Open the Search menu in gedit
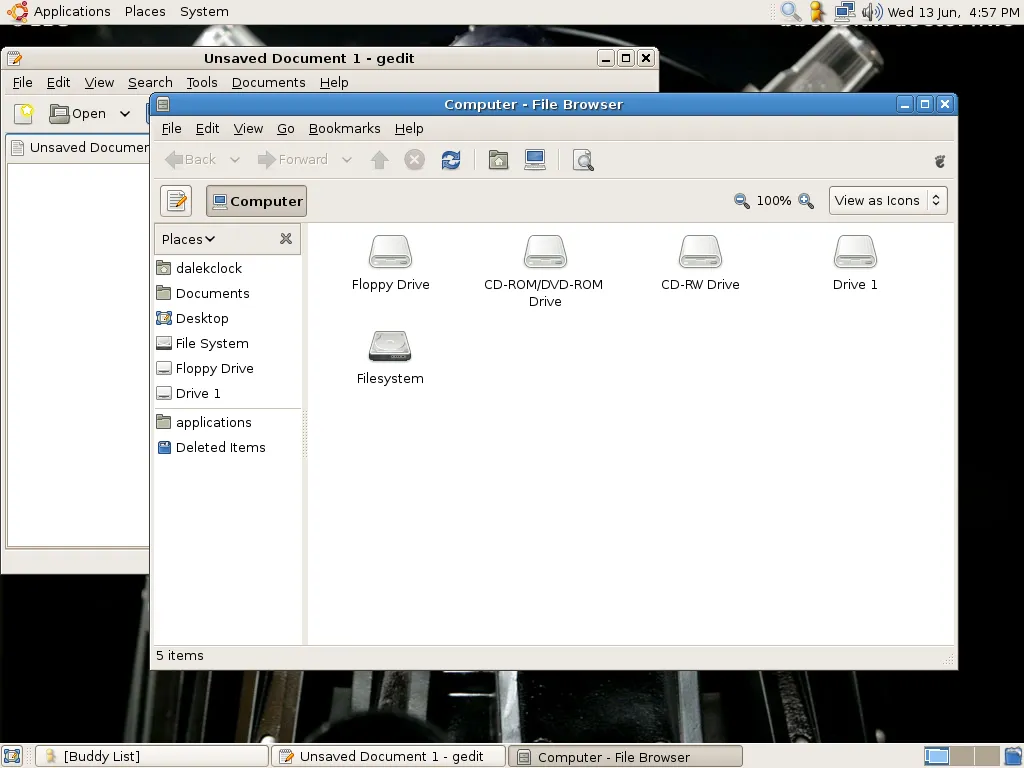1024x768 pixels. pos(150,82)
